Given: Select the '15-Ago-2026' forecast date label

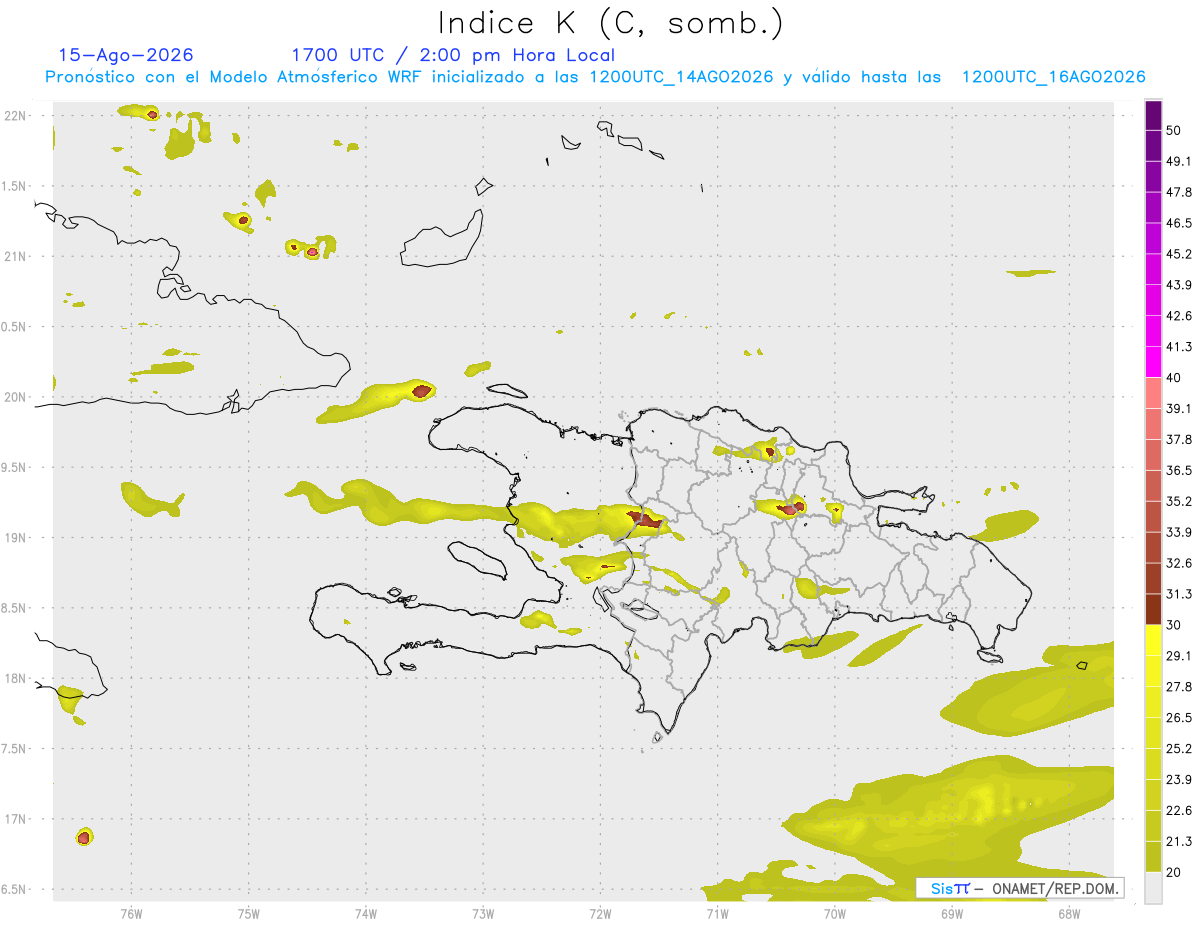Looking at the screenshot, I should pyautogui.click(x=126, y=55).
